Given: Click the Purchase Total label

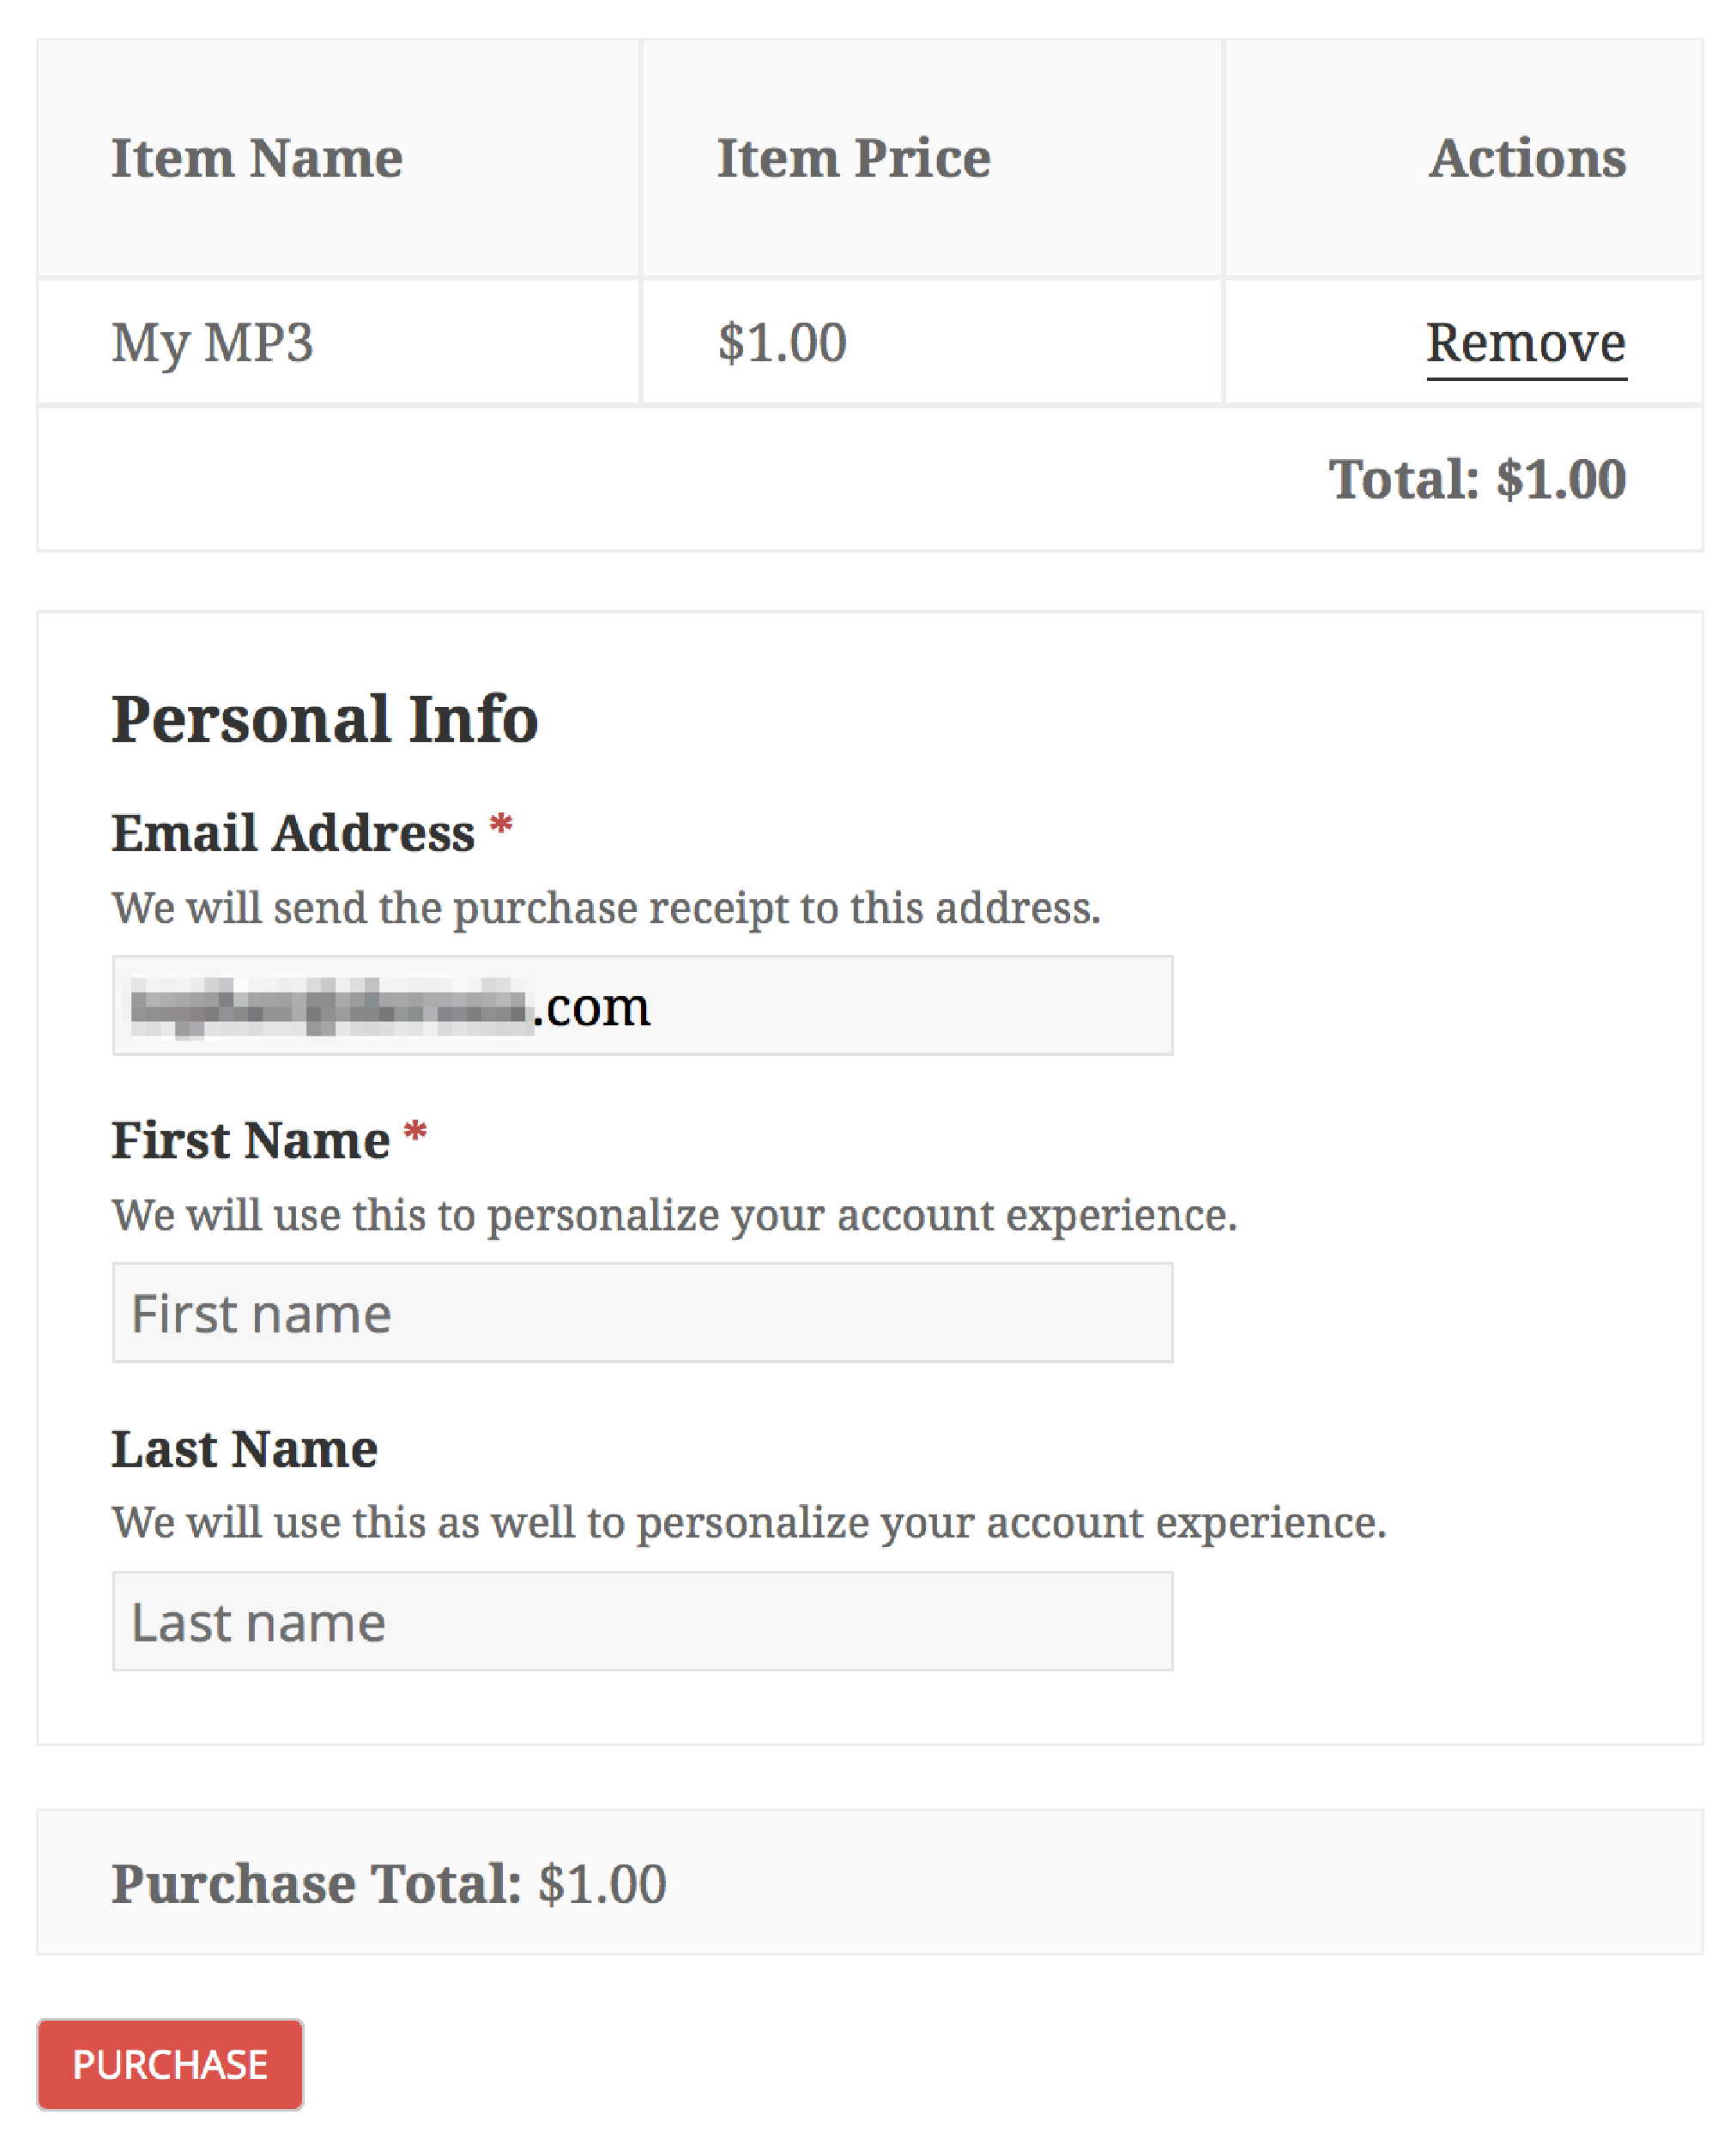Looking at the screenshot, I should [316, 1884].
